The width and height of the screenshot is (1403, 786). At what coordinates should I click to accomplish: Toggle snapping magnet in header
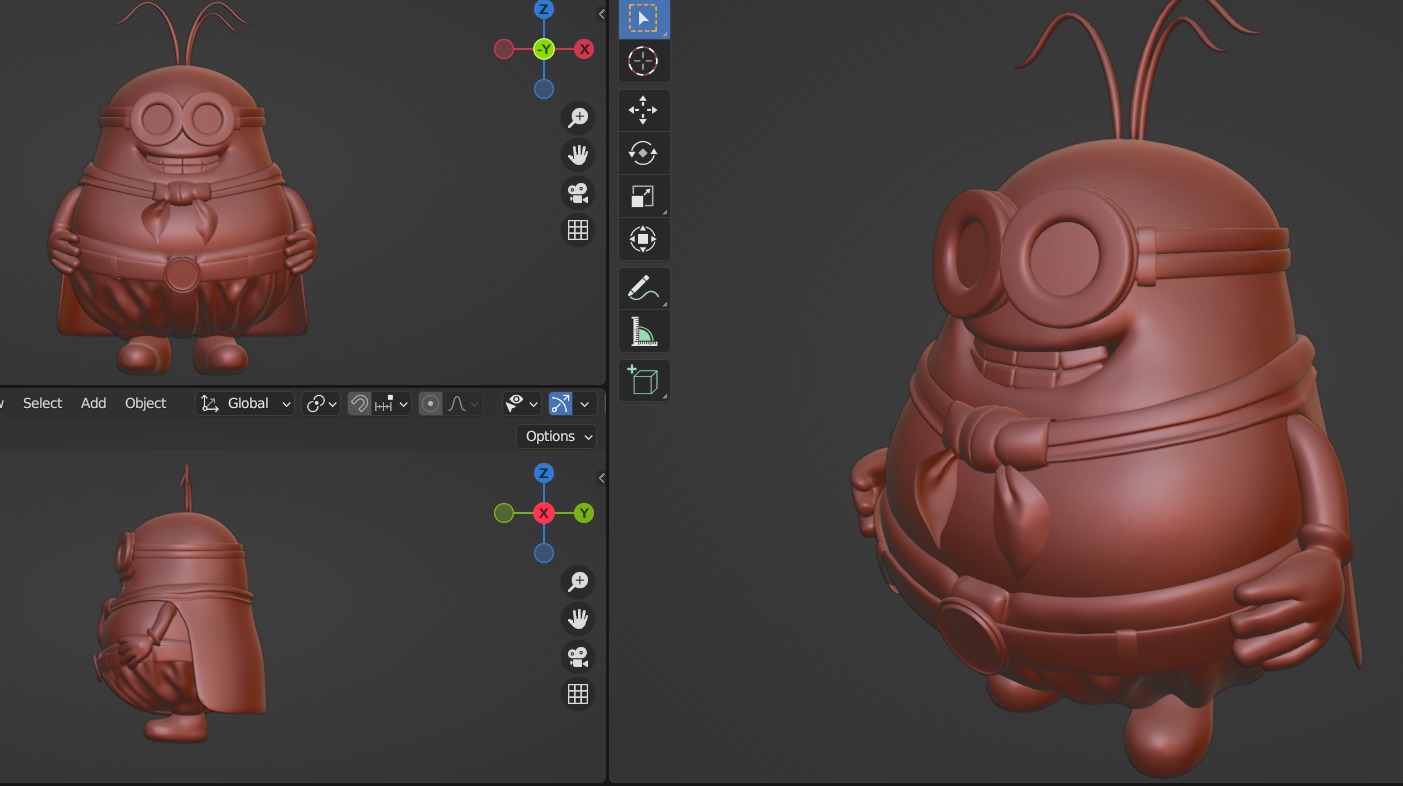click(x=359, y=404)
